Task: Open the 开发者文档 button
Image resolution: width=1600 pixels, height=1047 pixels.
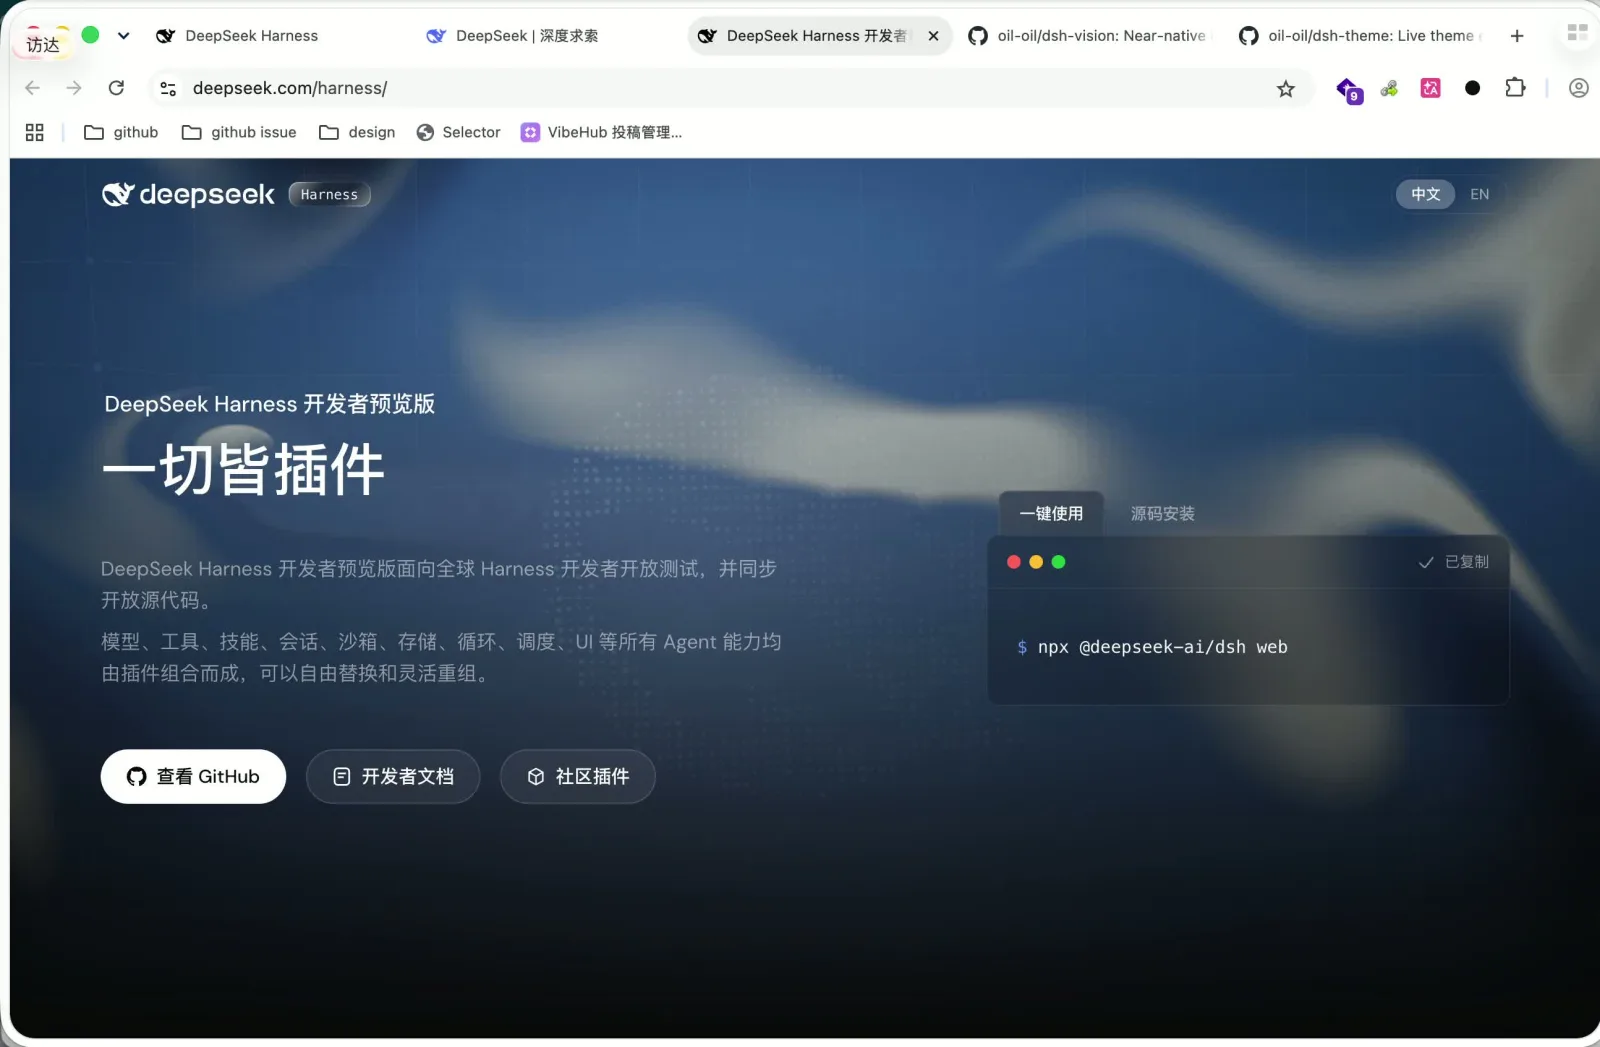Action: tap(393, 776)
